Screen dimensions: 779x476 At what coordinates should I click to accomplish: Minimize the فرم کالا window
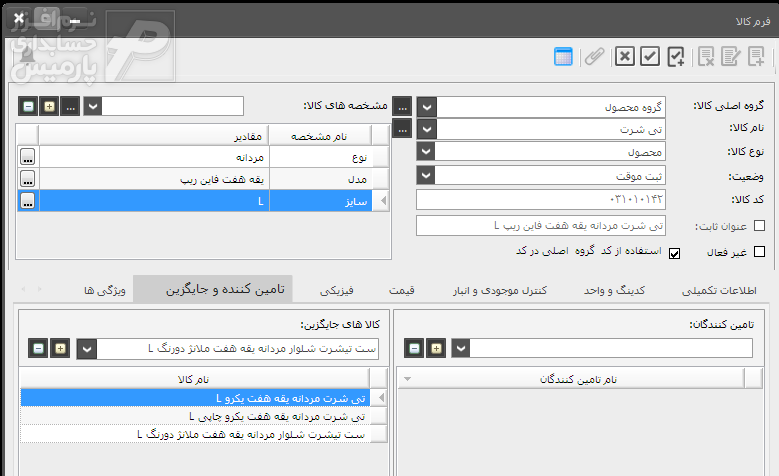[x=75, y=20]
